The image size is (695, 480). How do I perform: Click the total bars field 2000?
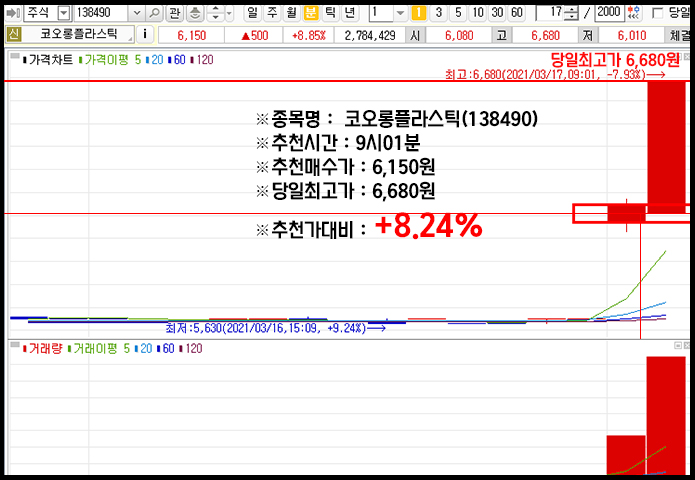609,12
